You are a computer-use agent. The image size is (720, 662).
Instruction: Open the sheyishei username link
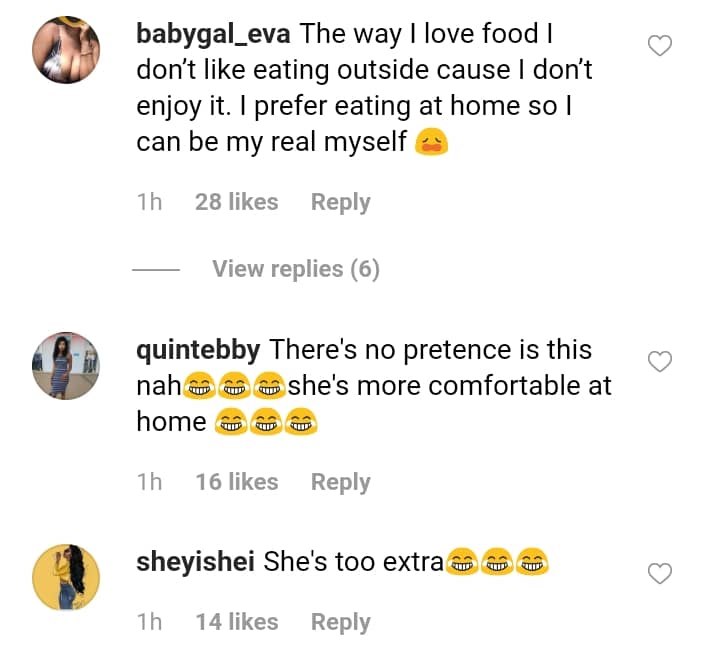195,562
